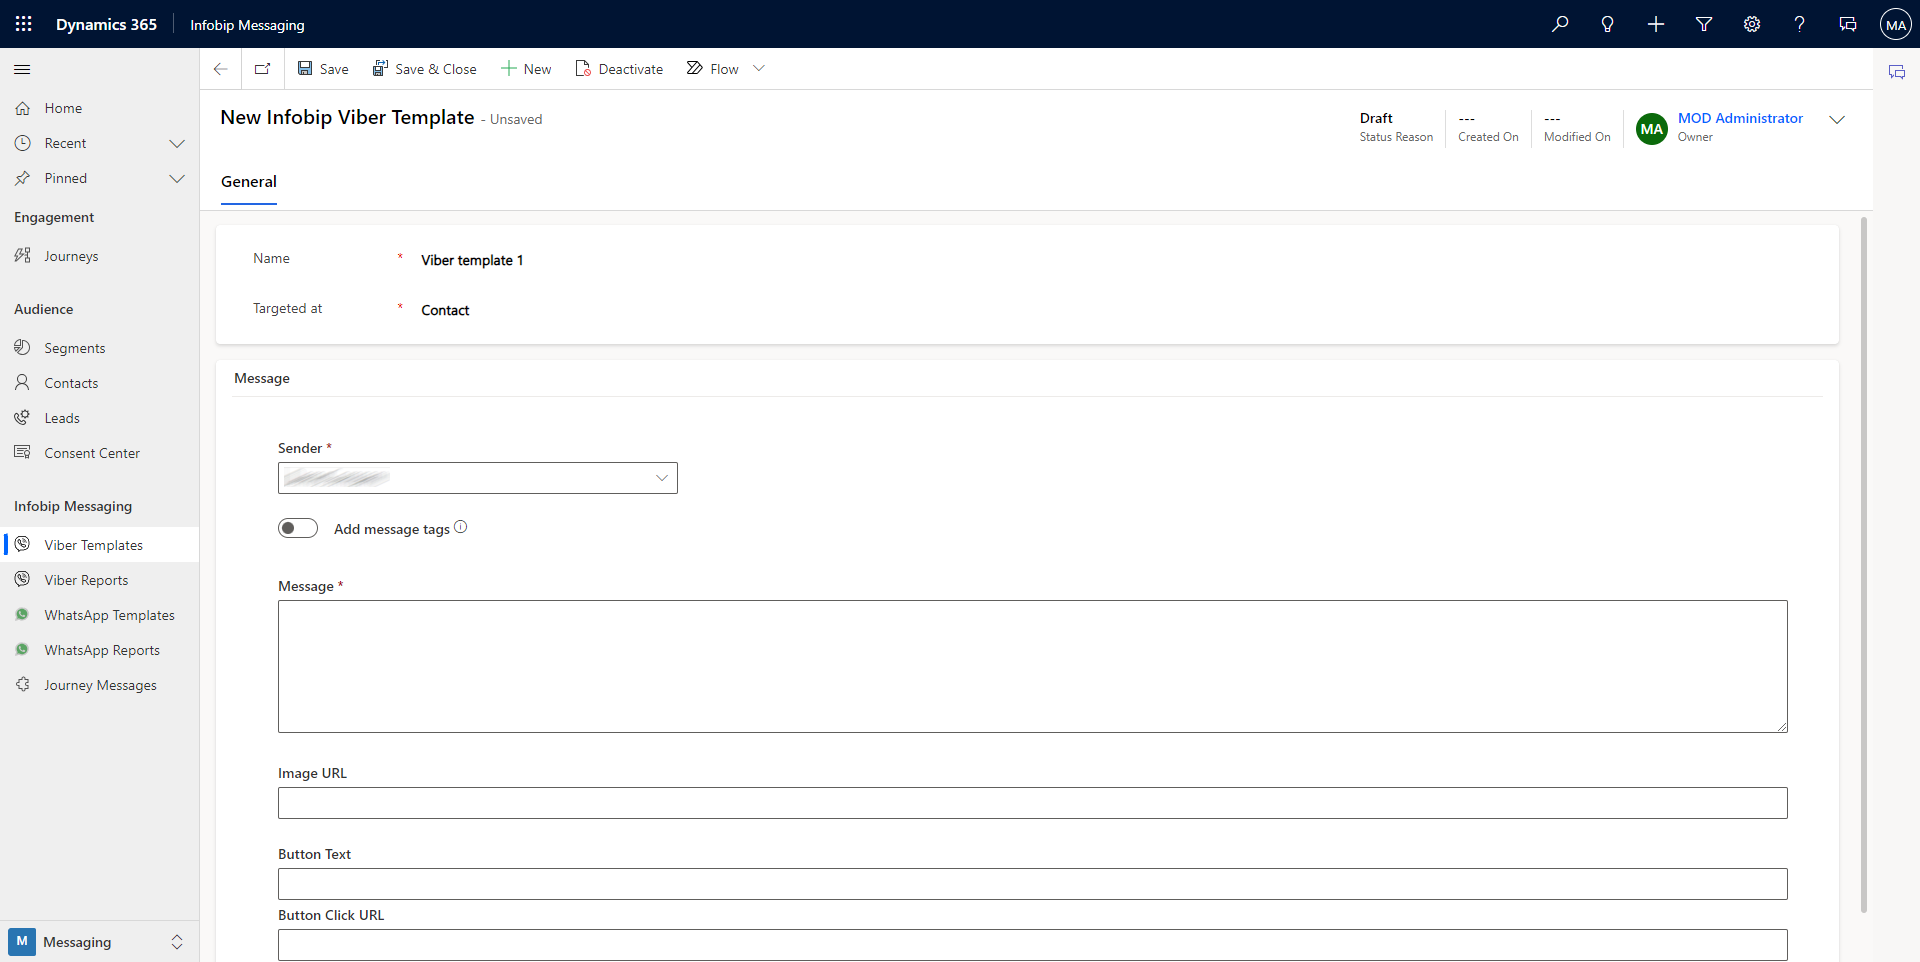This screenshot has width=1920, height=962.
Task: Click the Draft status reason text
Action: point(1376,118)
